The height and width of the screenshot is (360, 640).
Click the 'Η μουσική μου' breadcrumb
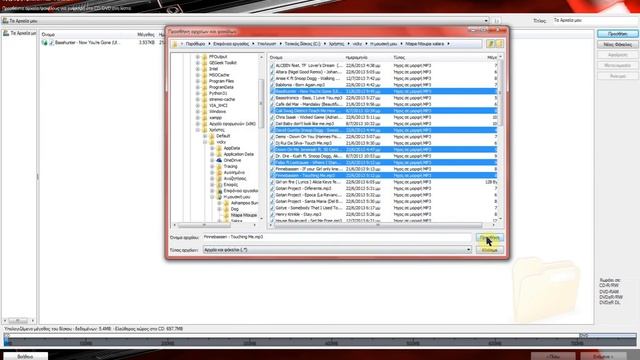pyautogui.click(x=383, y=44)
